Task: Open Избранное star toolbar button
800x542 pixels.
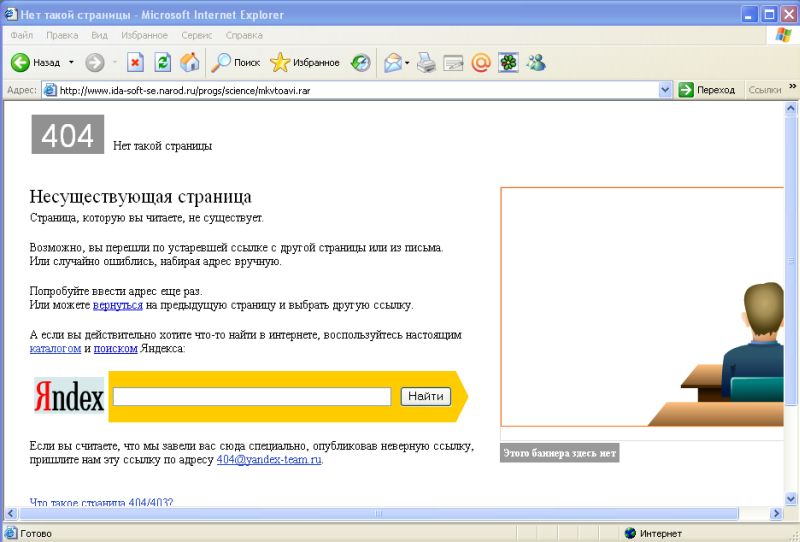Action: [305, 63]
